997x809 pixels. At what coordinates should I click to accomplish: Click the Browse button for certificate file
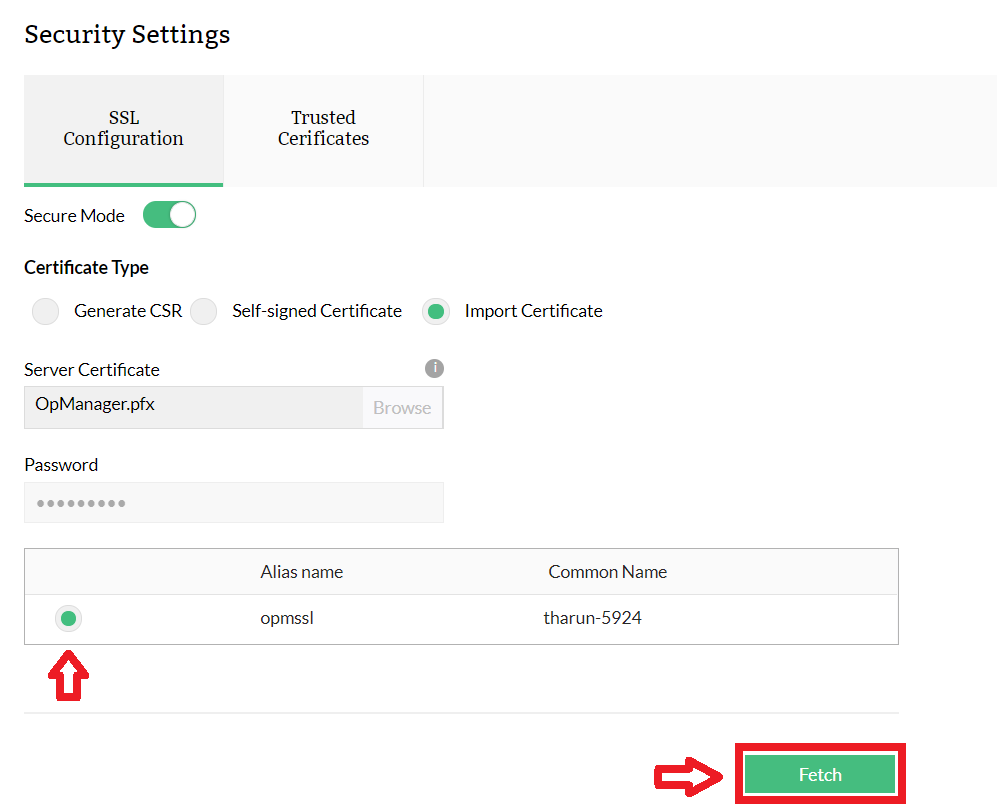[x=402, y=408]
